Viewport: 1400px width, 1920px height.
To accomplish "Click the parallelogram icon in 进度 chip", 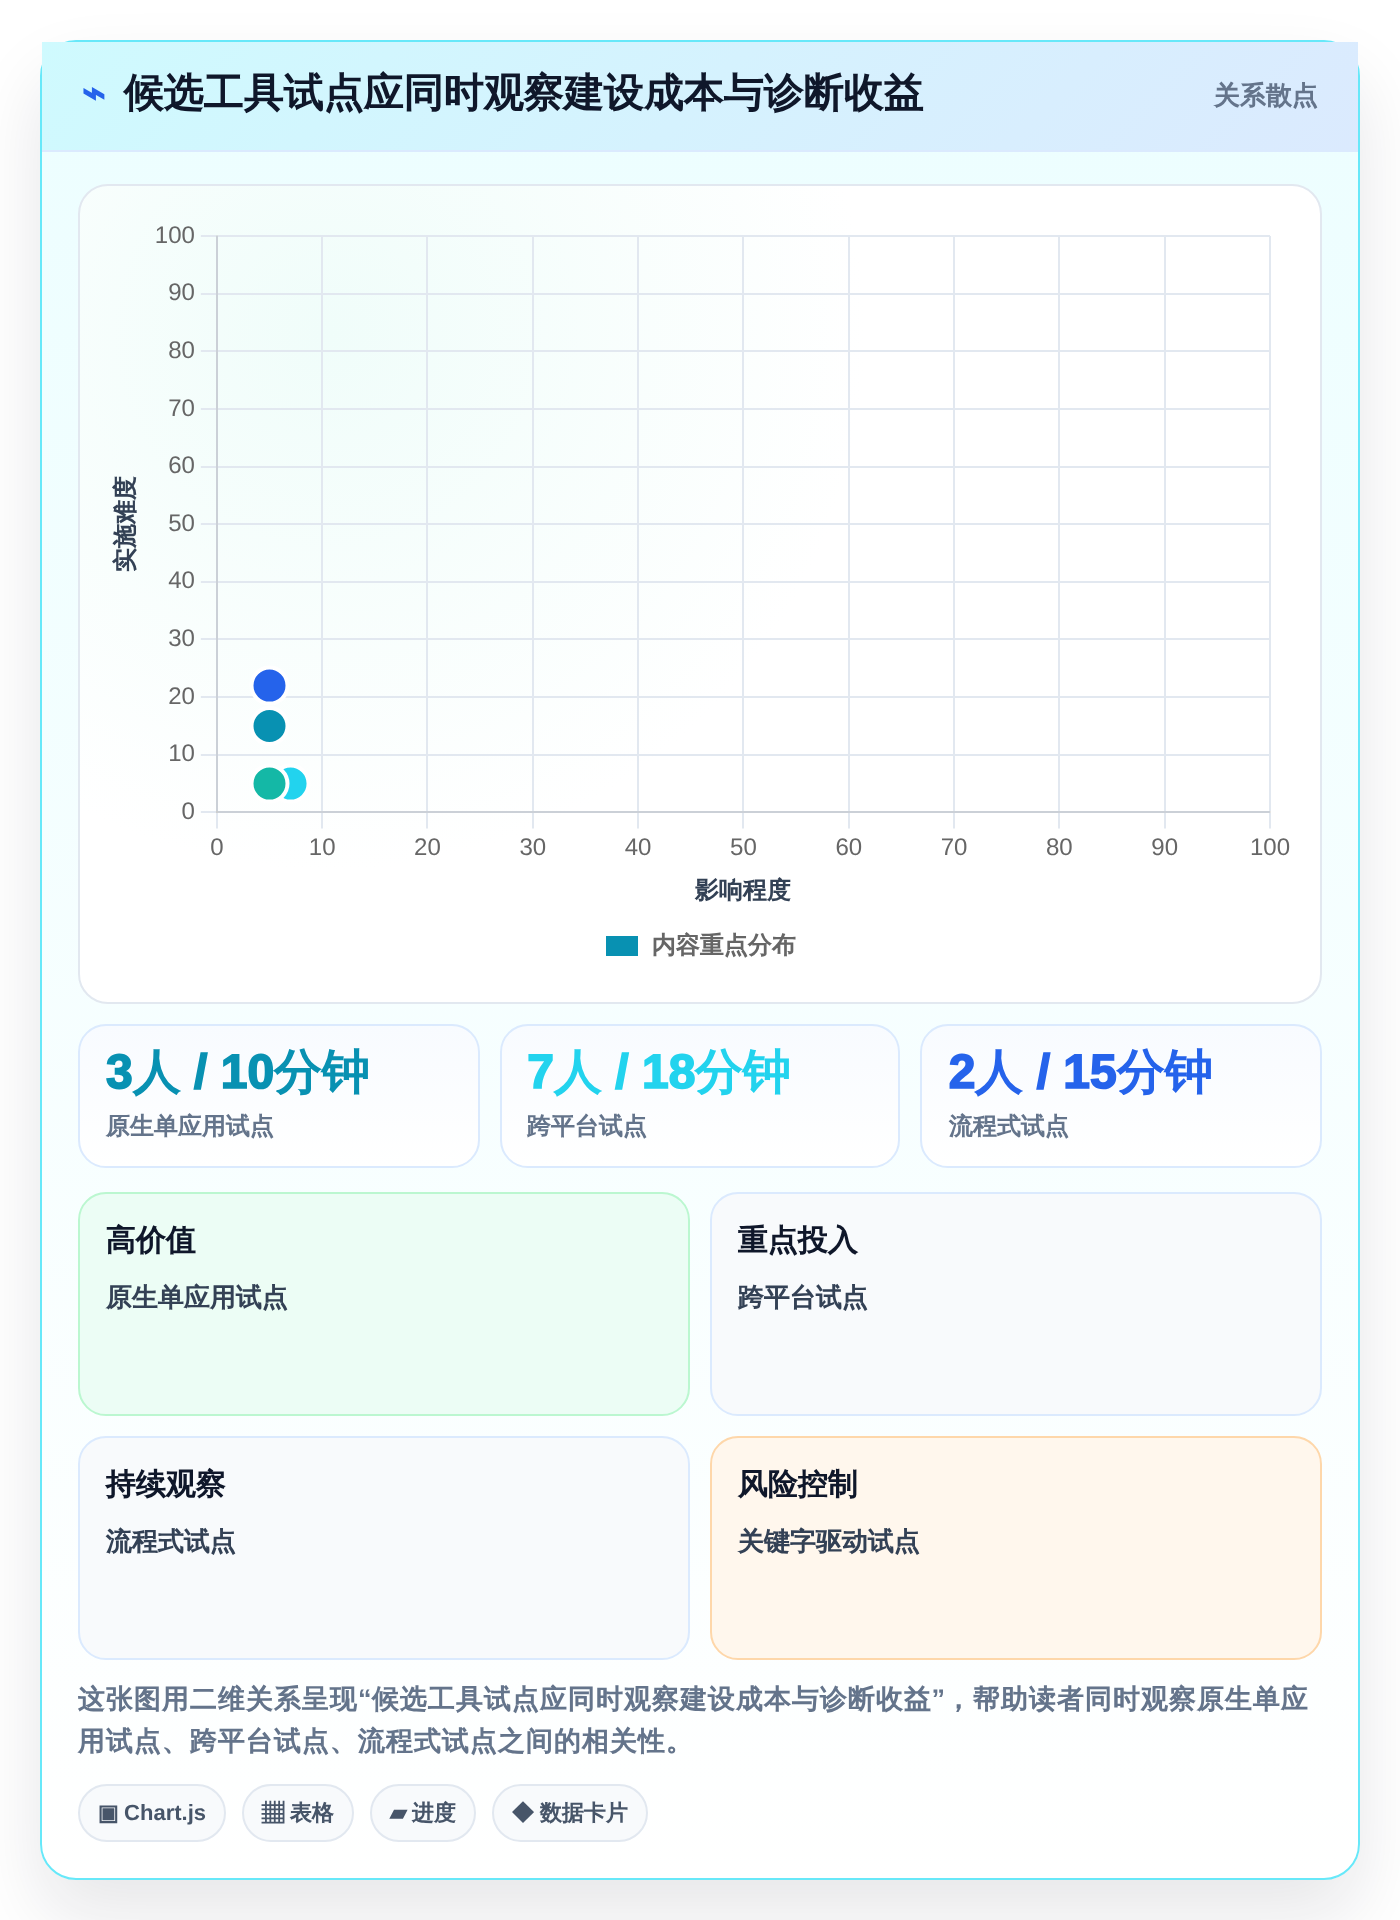I will point(398,1814).
